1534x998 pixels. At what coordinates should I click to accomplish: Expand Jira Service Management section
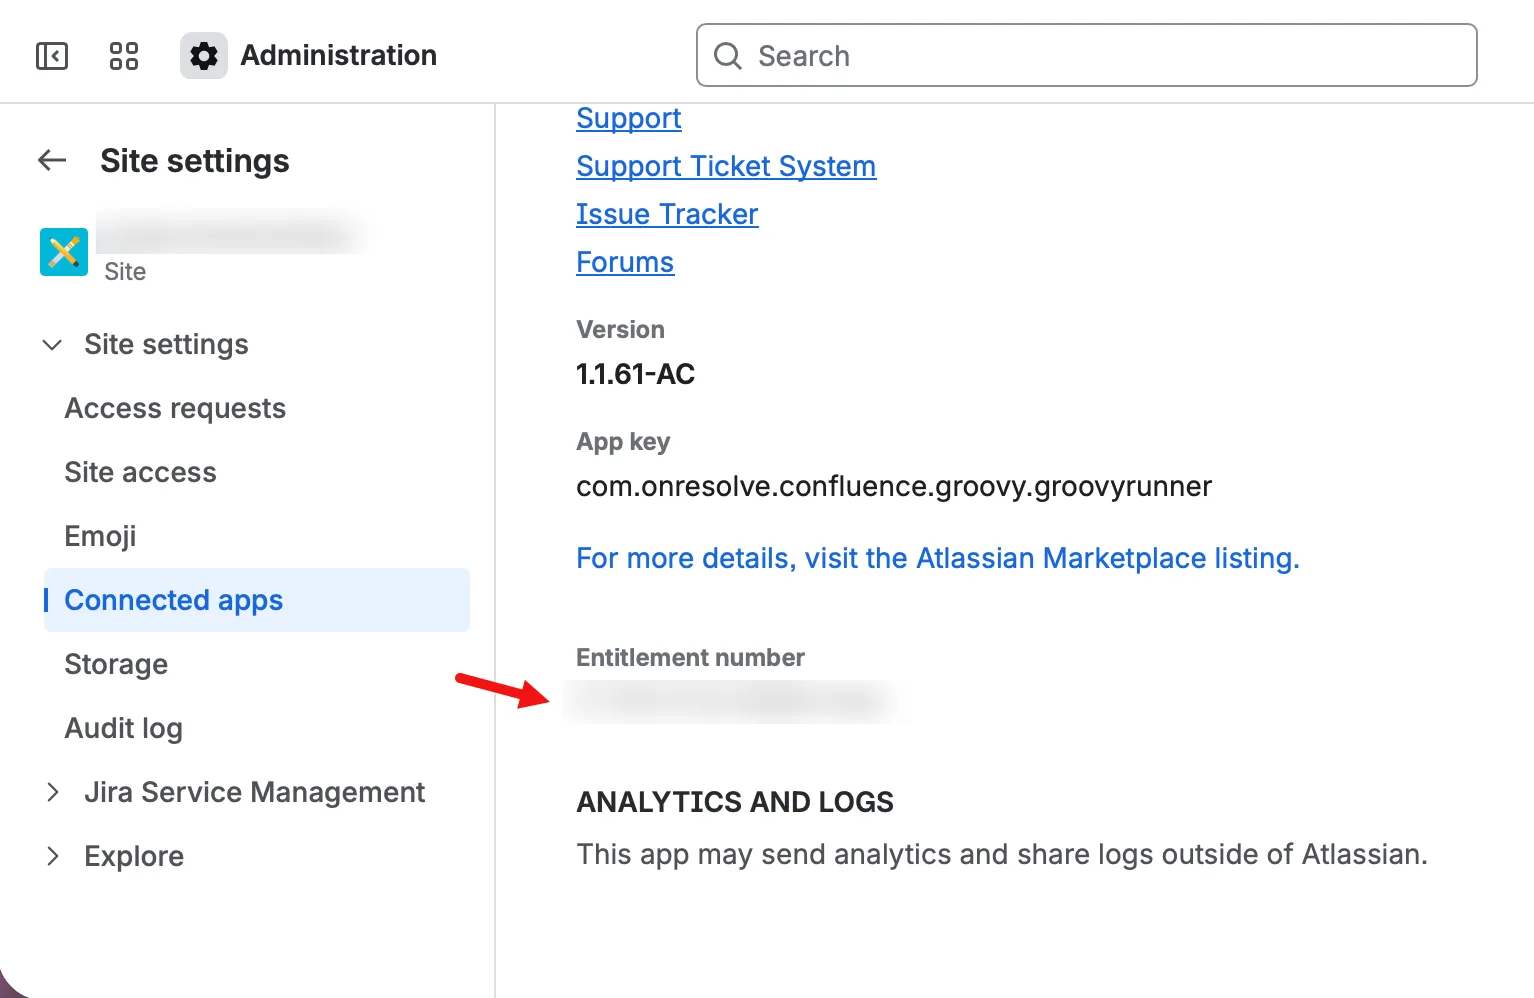[x=53, y=793]
